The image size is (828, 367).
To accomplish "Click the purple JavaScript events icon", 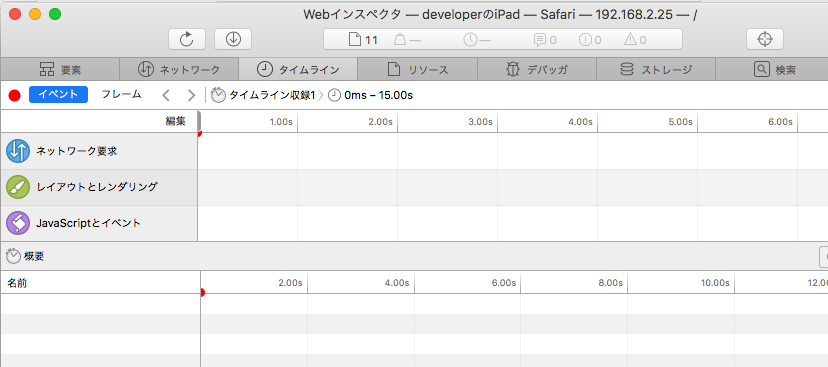I will 18,223.
